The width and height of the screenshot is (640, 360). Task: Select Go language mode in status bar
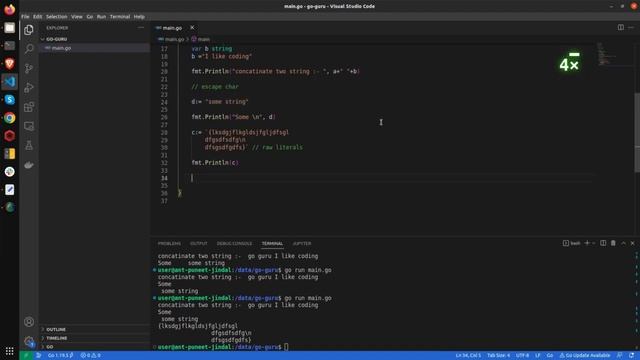click(550, 356)
